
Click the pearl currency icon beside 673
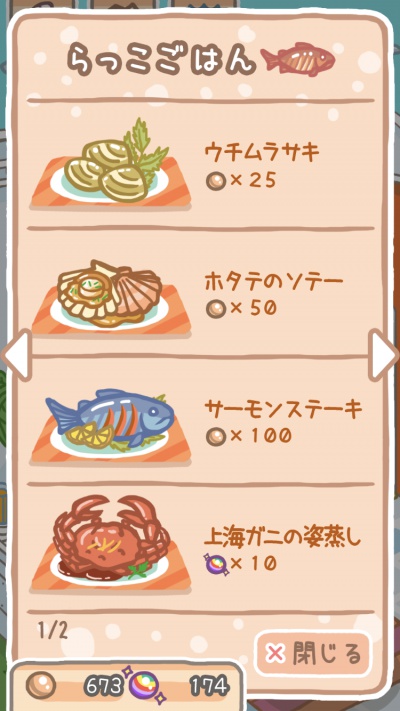(x=41, y=685)
